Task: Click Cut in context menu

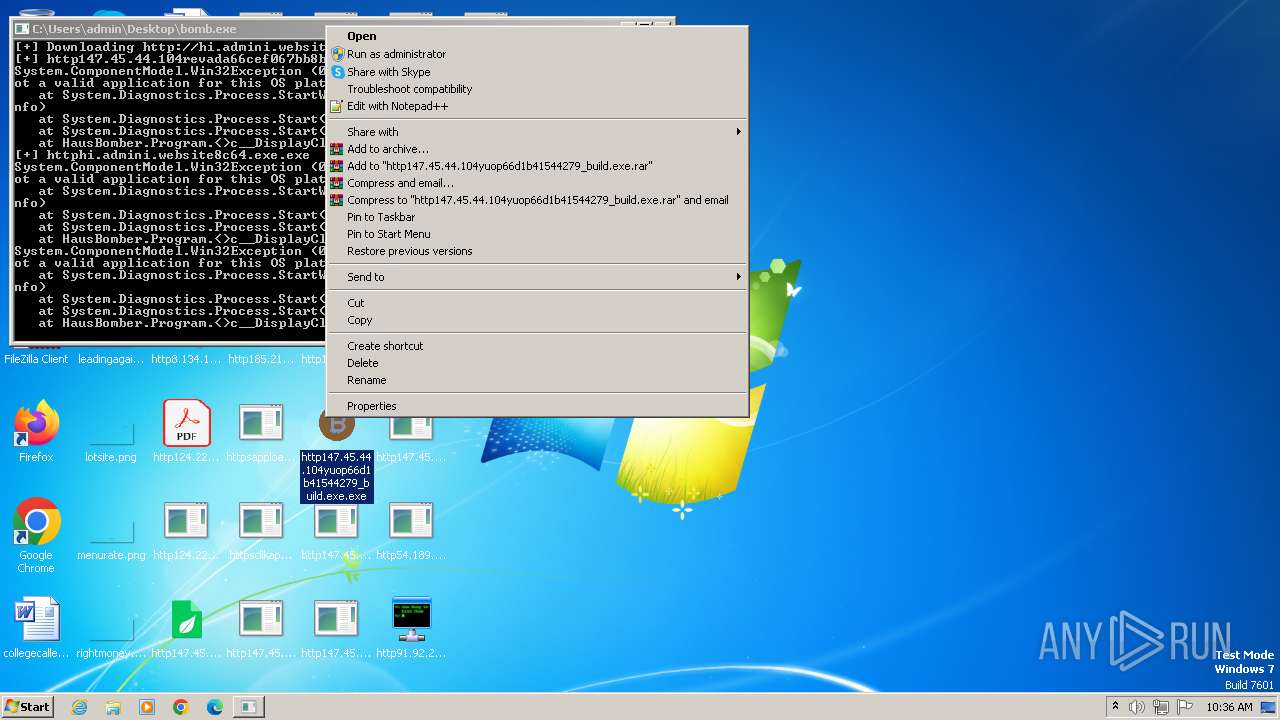Action: click(537, 303)
